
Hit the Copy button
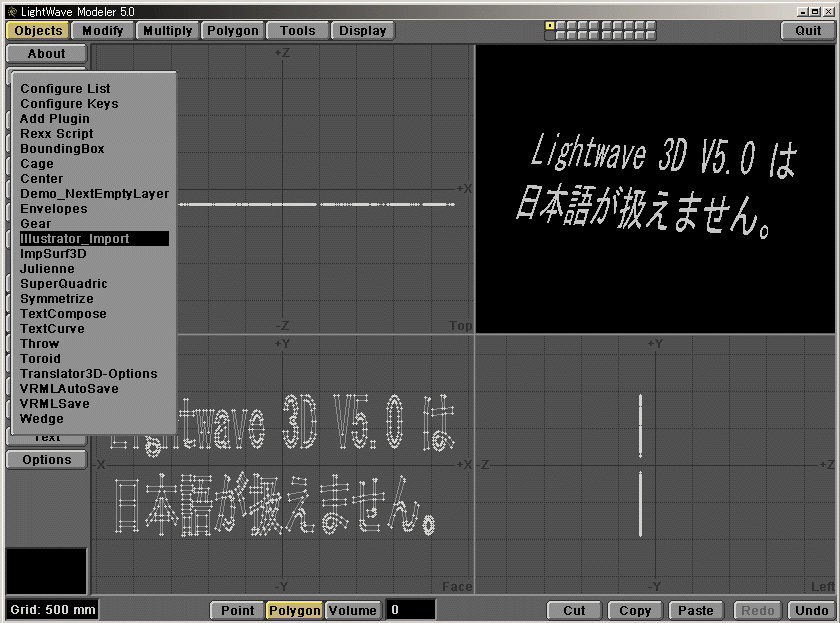click(x=635, y=610)
